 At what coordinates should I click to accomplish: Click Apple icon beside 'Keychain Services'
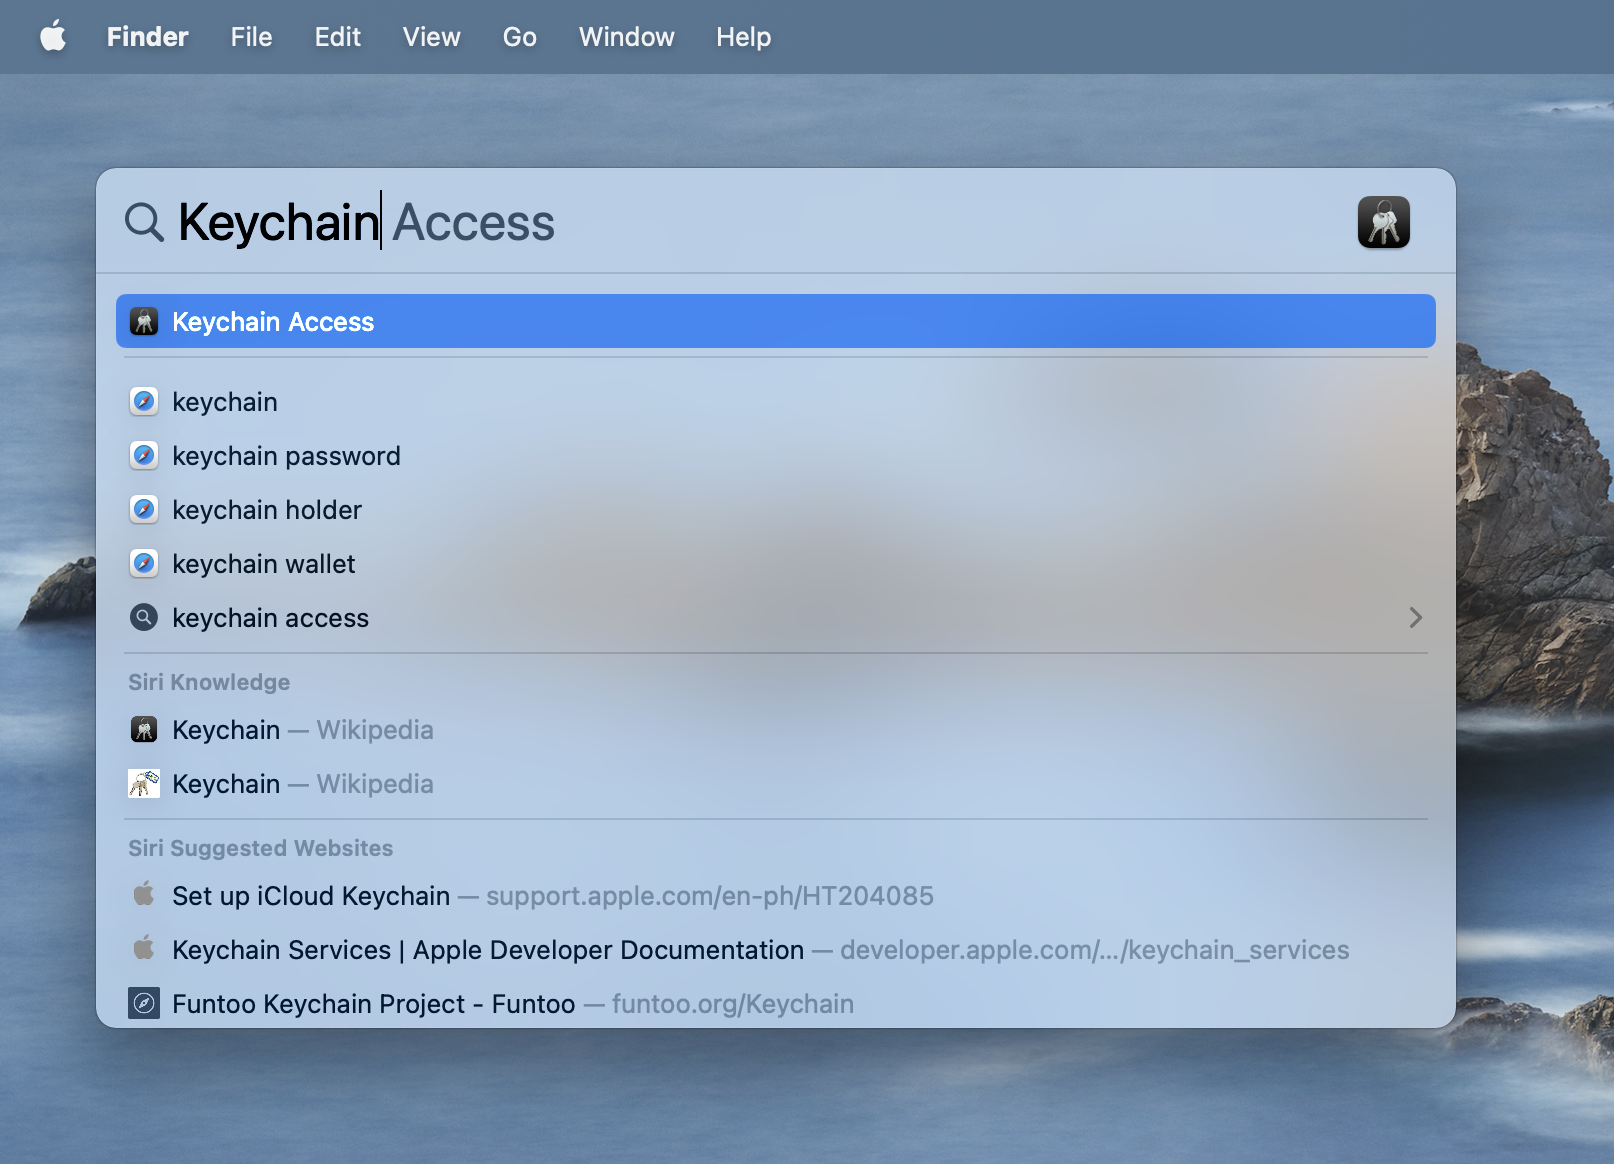144,948
